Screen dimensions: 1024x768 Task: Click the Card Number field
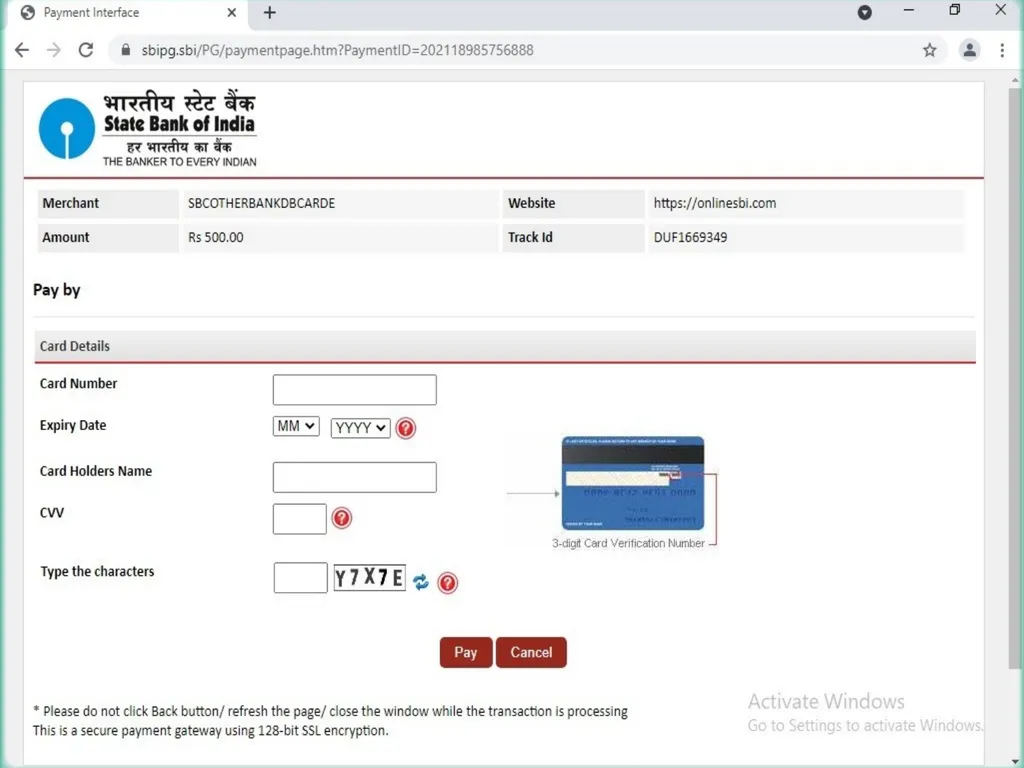pos(355,389)
